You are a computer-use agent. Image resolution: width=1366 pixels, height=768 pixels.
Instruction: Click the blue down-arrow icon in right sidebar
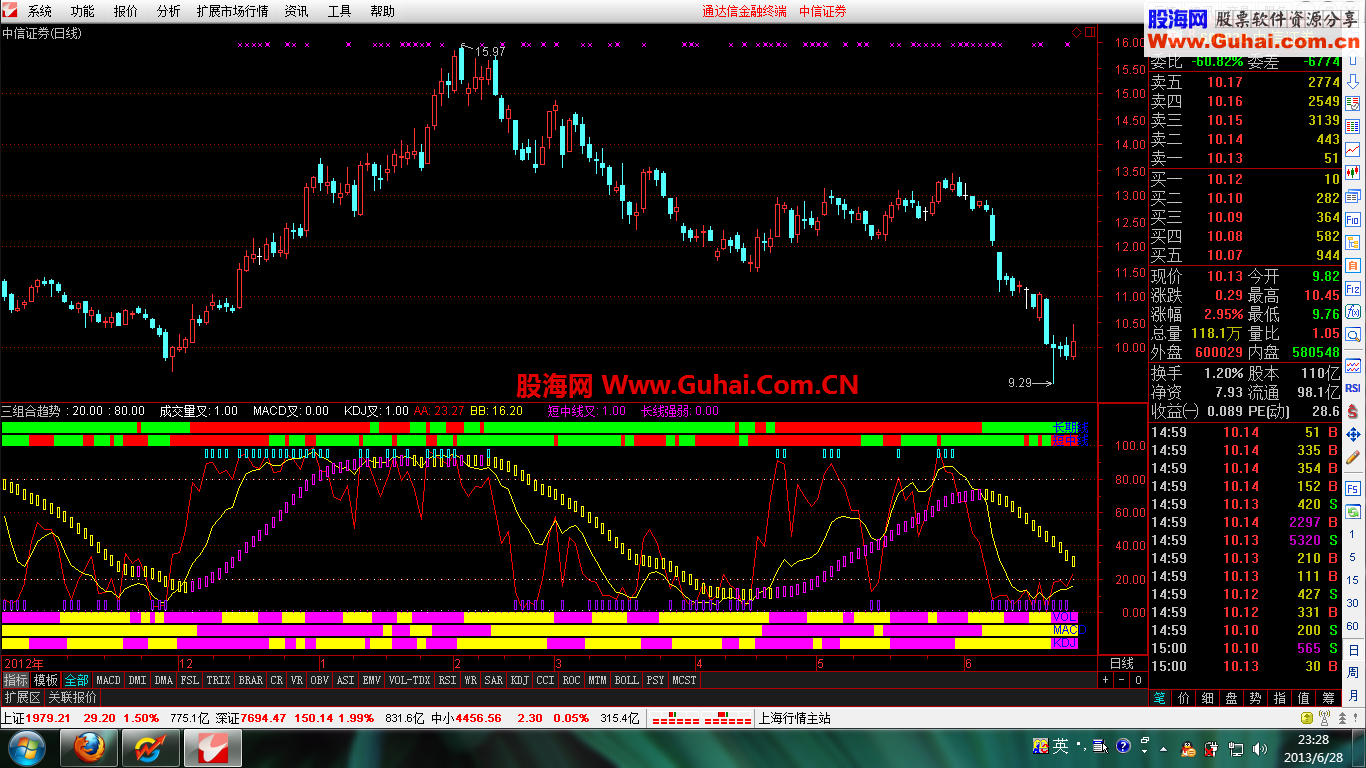[1352, 81]
